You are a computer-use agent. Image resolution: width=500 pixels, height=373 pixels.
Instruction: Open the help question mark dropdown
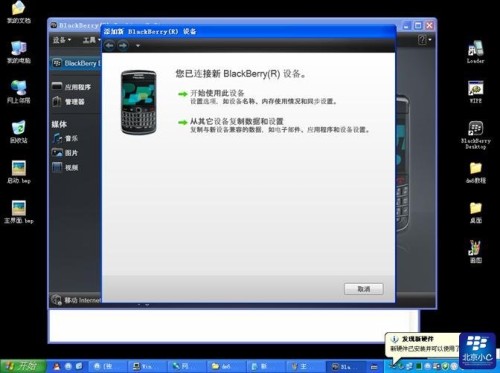click(x=424, y=40)
